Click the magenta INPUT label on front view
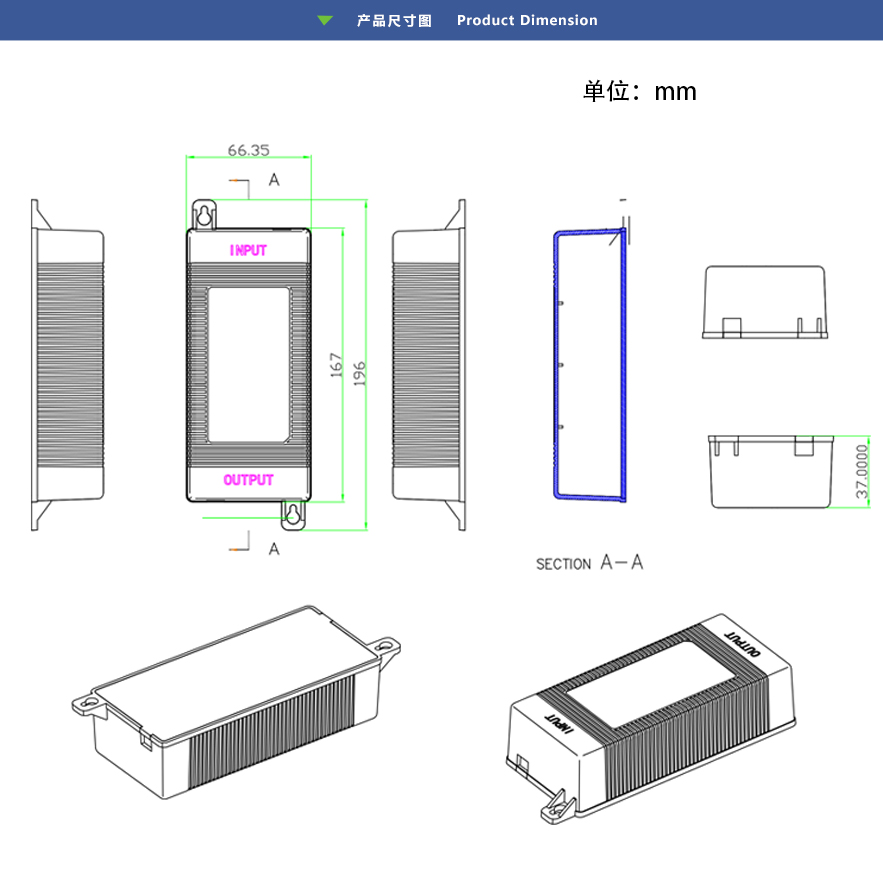Image resolution: width=883 pixels, height=883 pixels. 248,250
